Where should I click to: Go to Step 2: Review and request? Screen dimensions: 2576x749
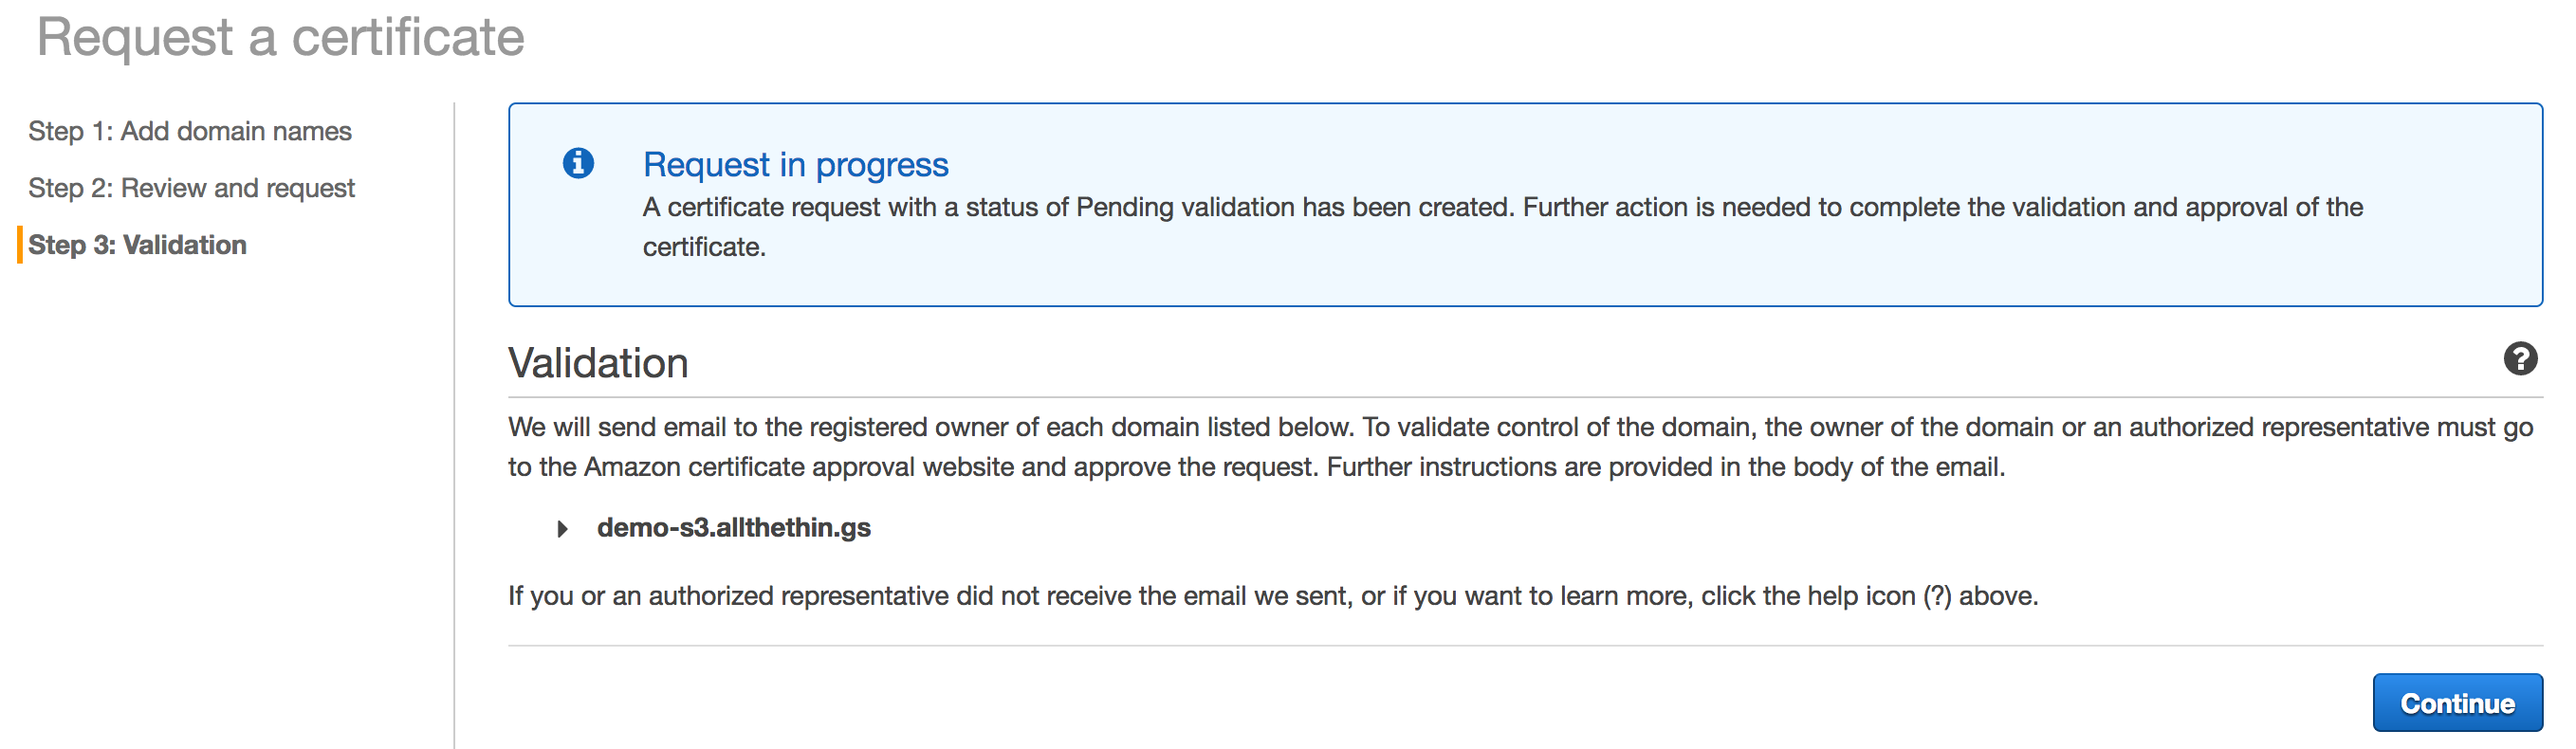[x=191, y=188]
